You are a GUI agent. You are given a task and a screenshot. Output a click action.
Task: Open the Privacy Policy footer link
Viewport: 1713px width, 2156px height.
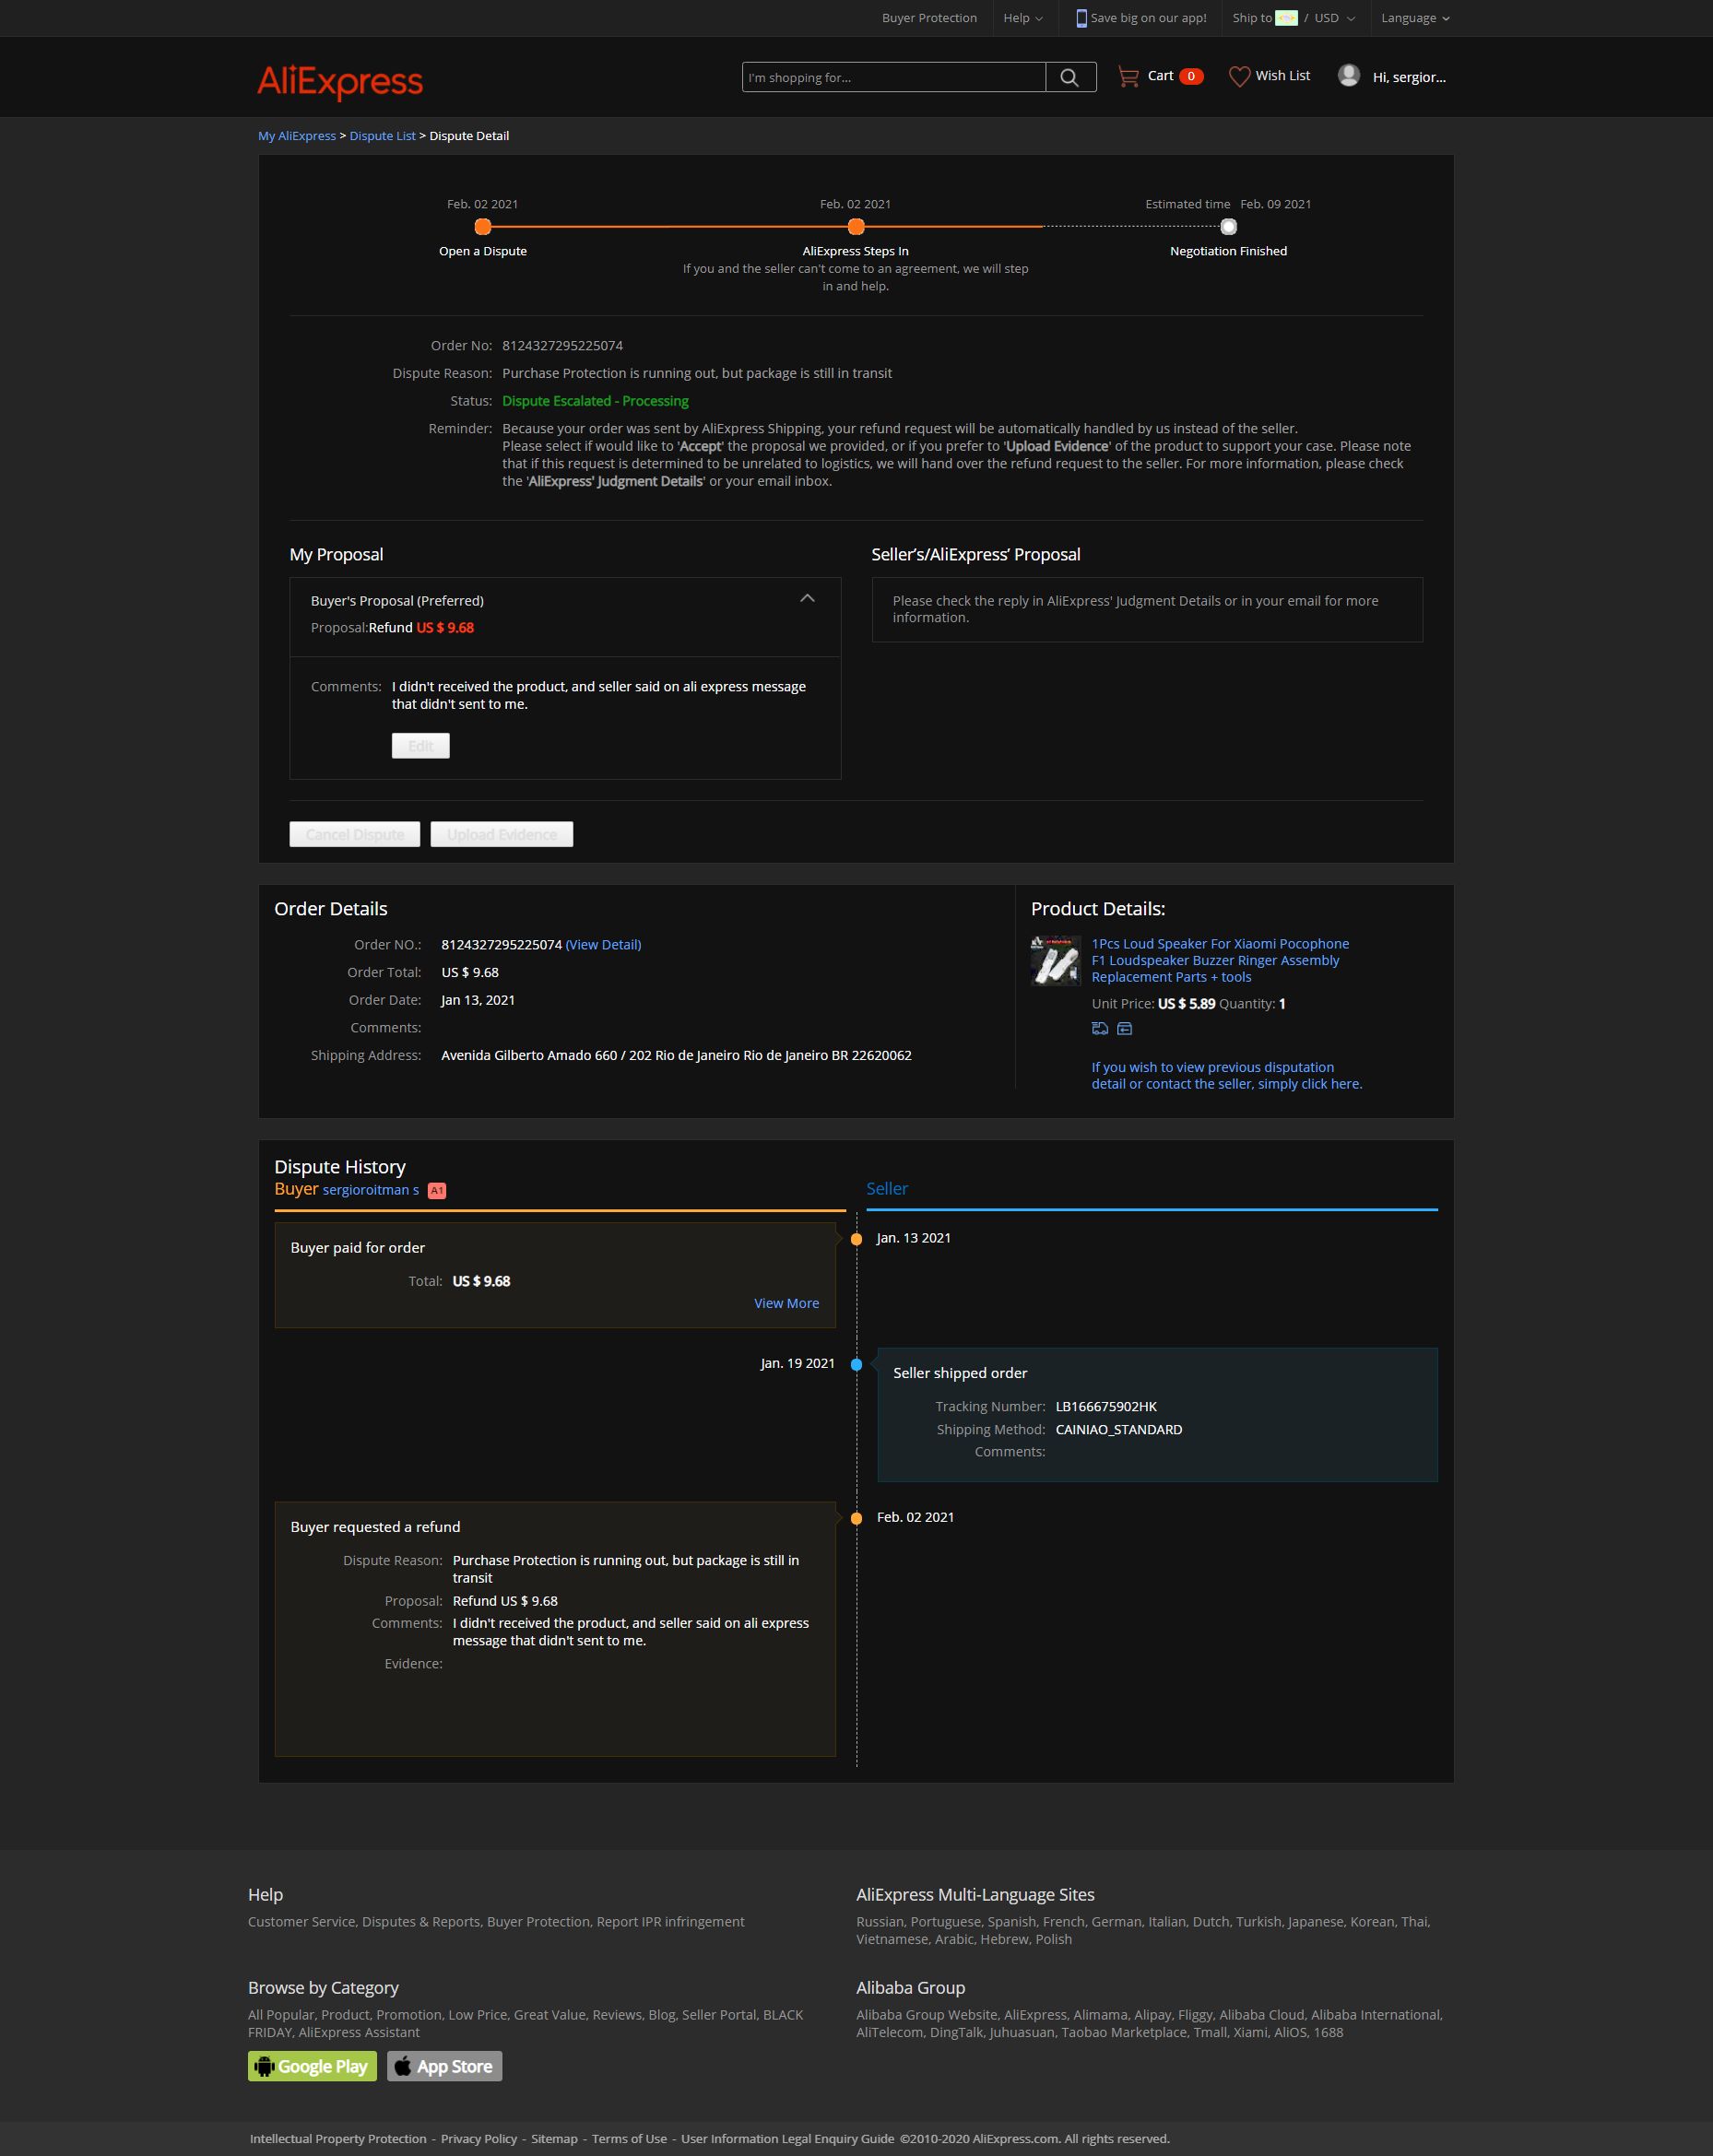479,2139
